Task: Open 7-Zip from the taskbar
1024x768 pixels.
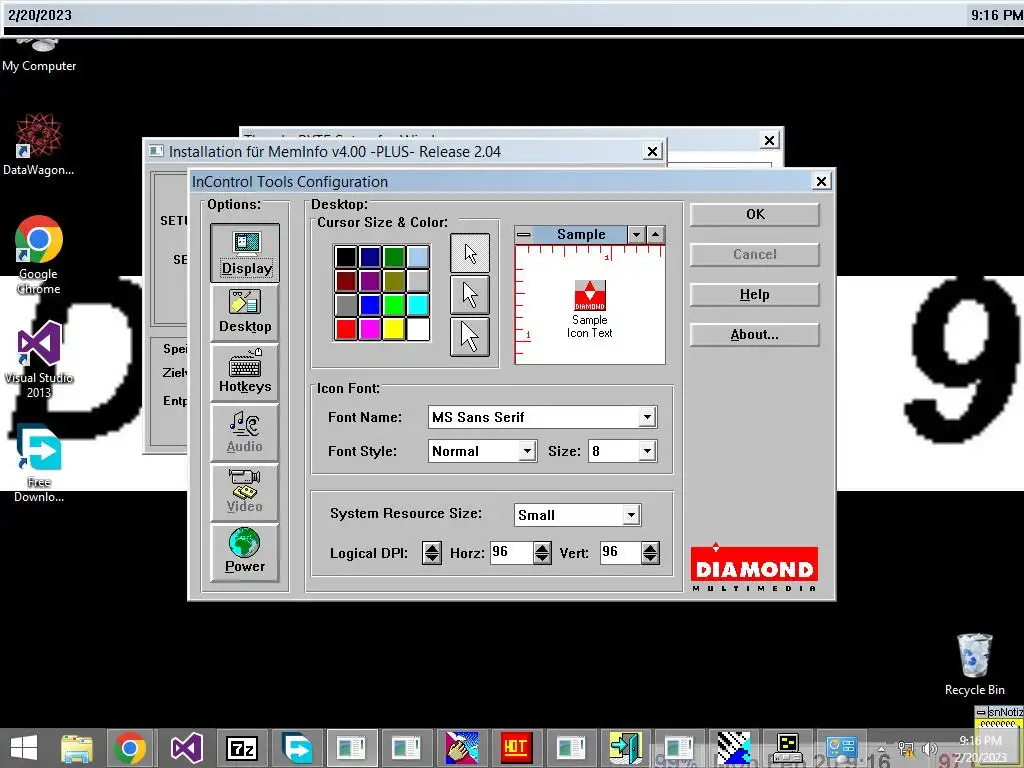Action: coord(242,748)
